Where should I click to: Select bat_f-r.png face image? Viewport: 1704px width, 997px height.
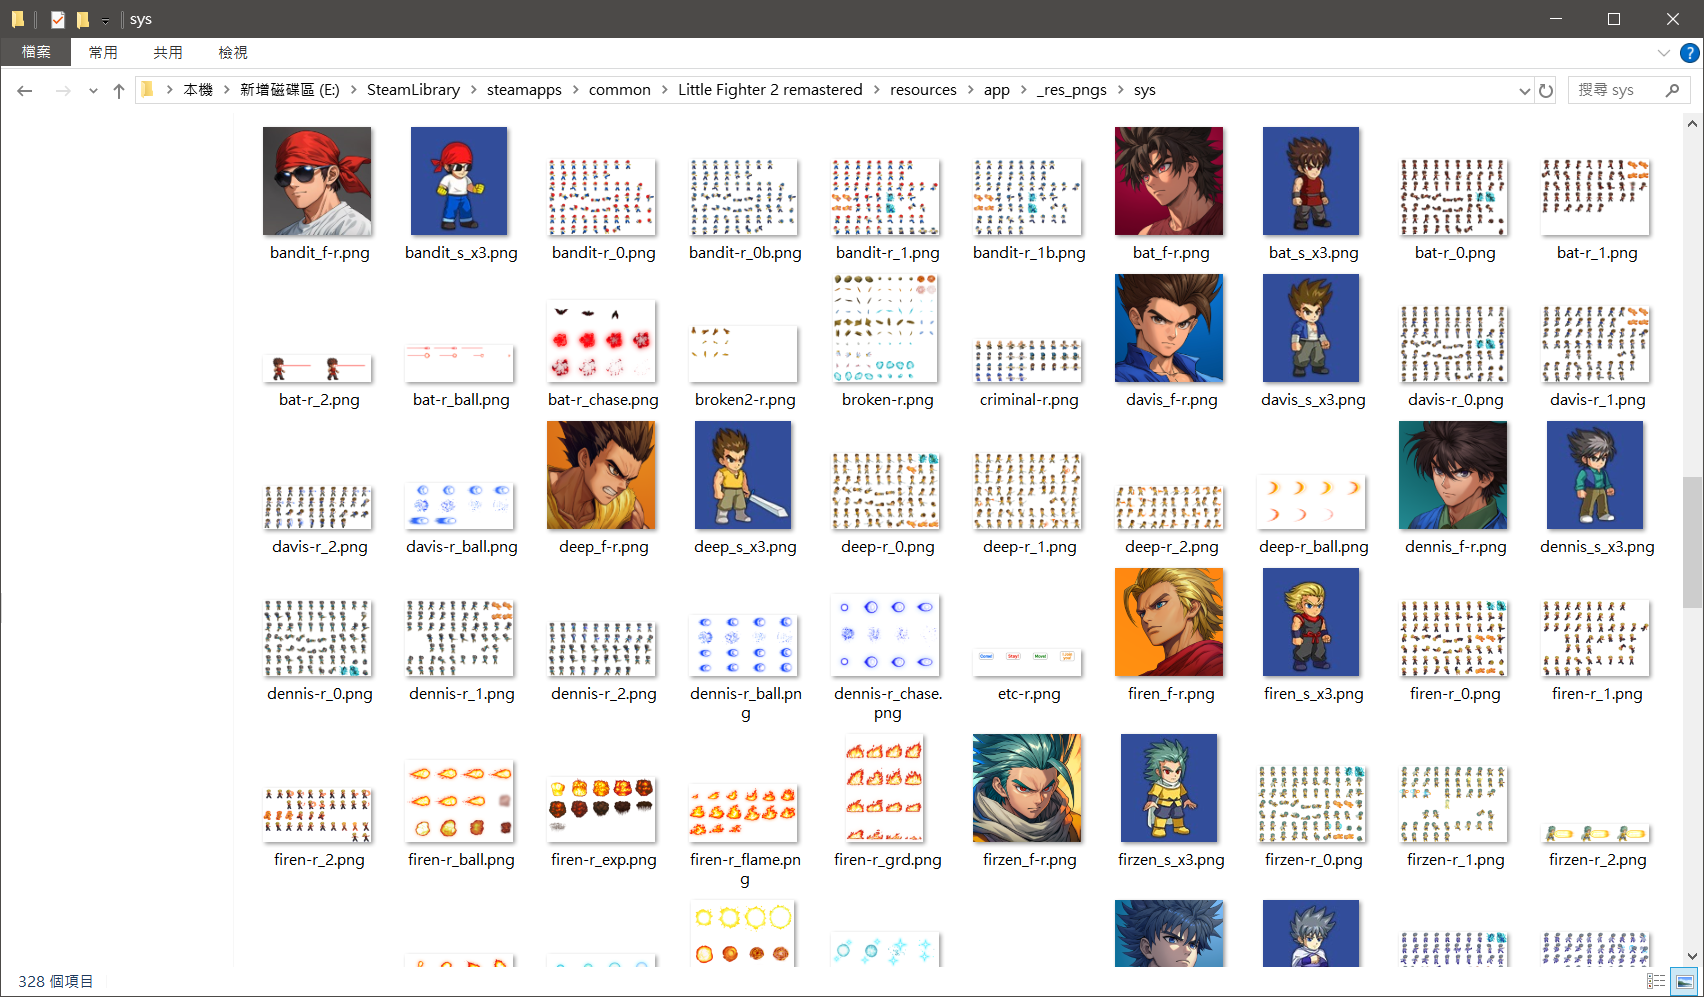1169,181
